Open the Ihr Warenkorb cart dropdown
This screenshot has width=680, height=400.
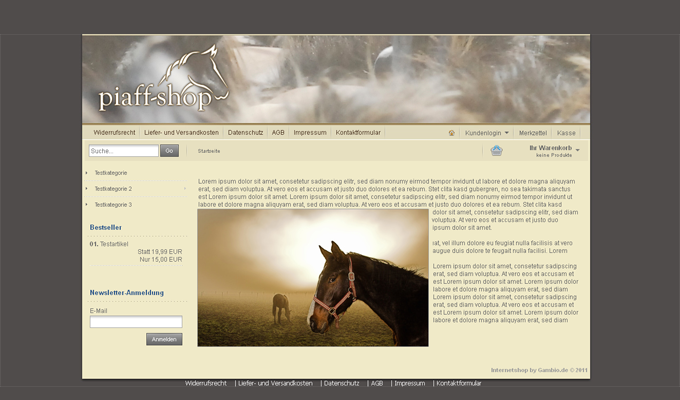(554, 151)
